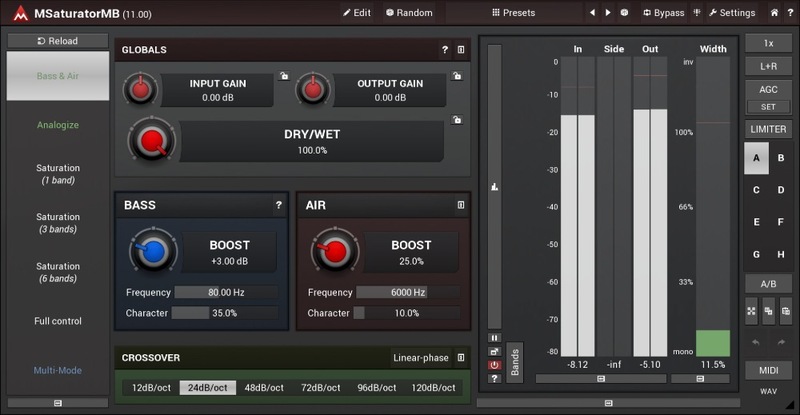The height and width of the screenshot is (415, 800).
Task: Switch to the Analogize screen
Action: point(58,125)
